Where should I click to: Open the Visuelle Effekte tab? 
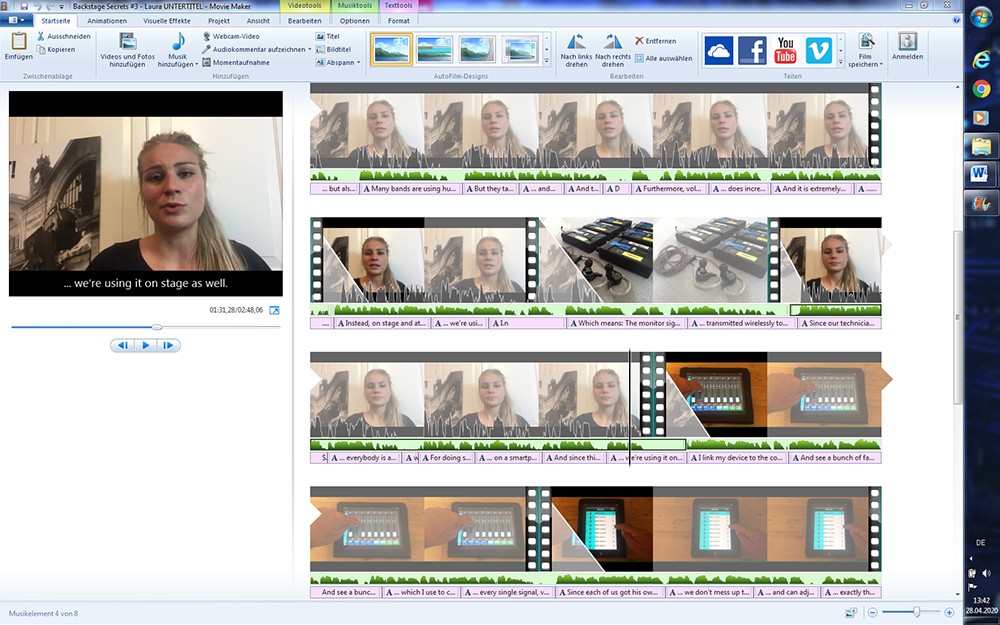tap(168, 20)
